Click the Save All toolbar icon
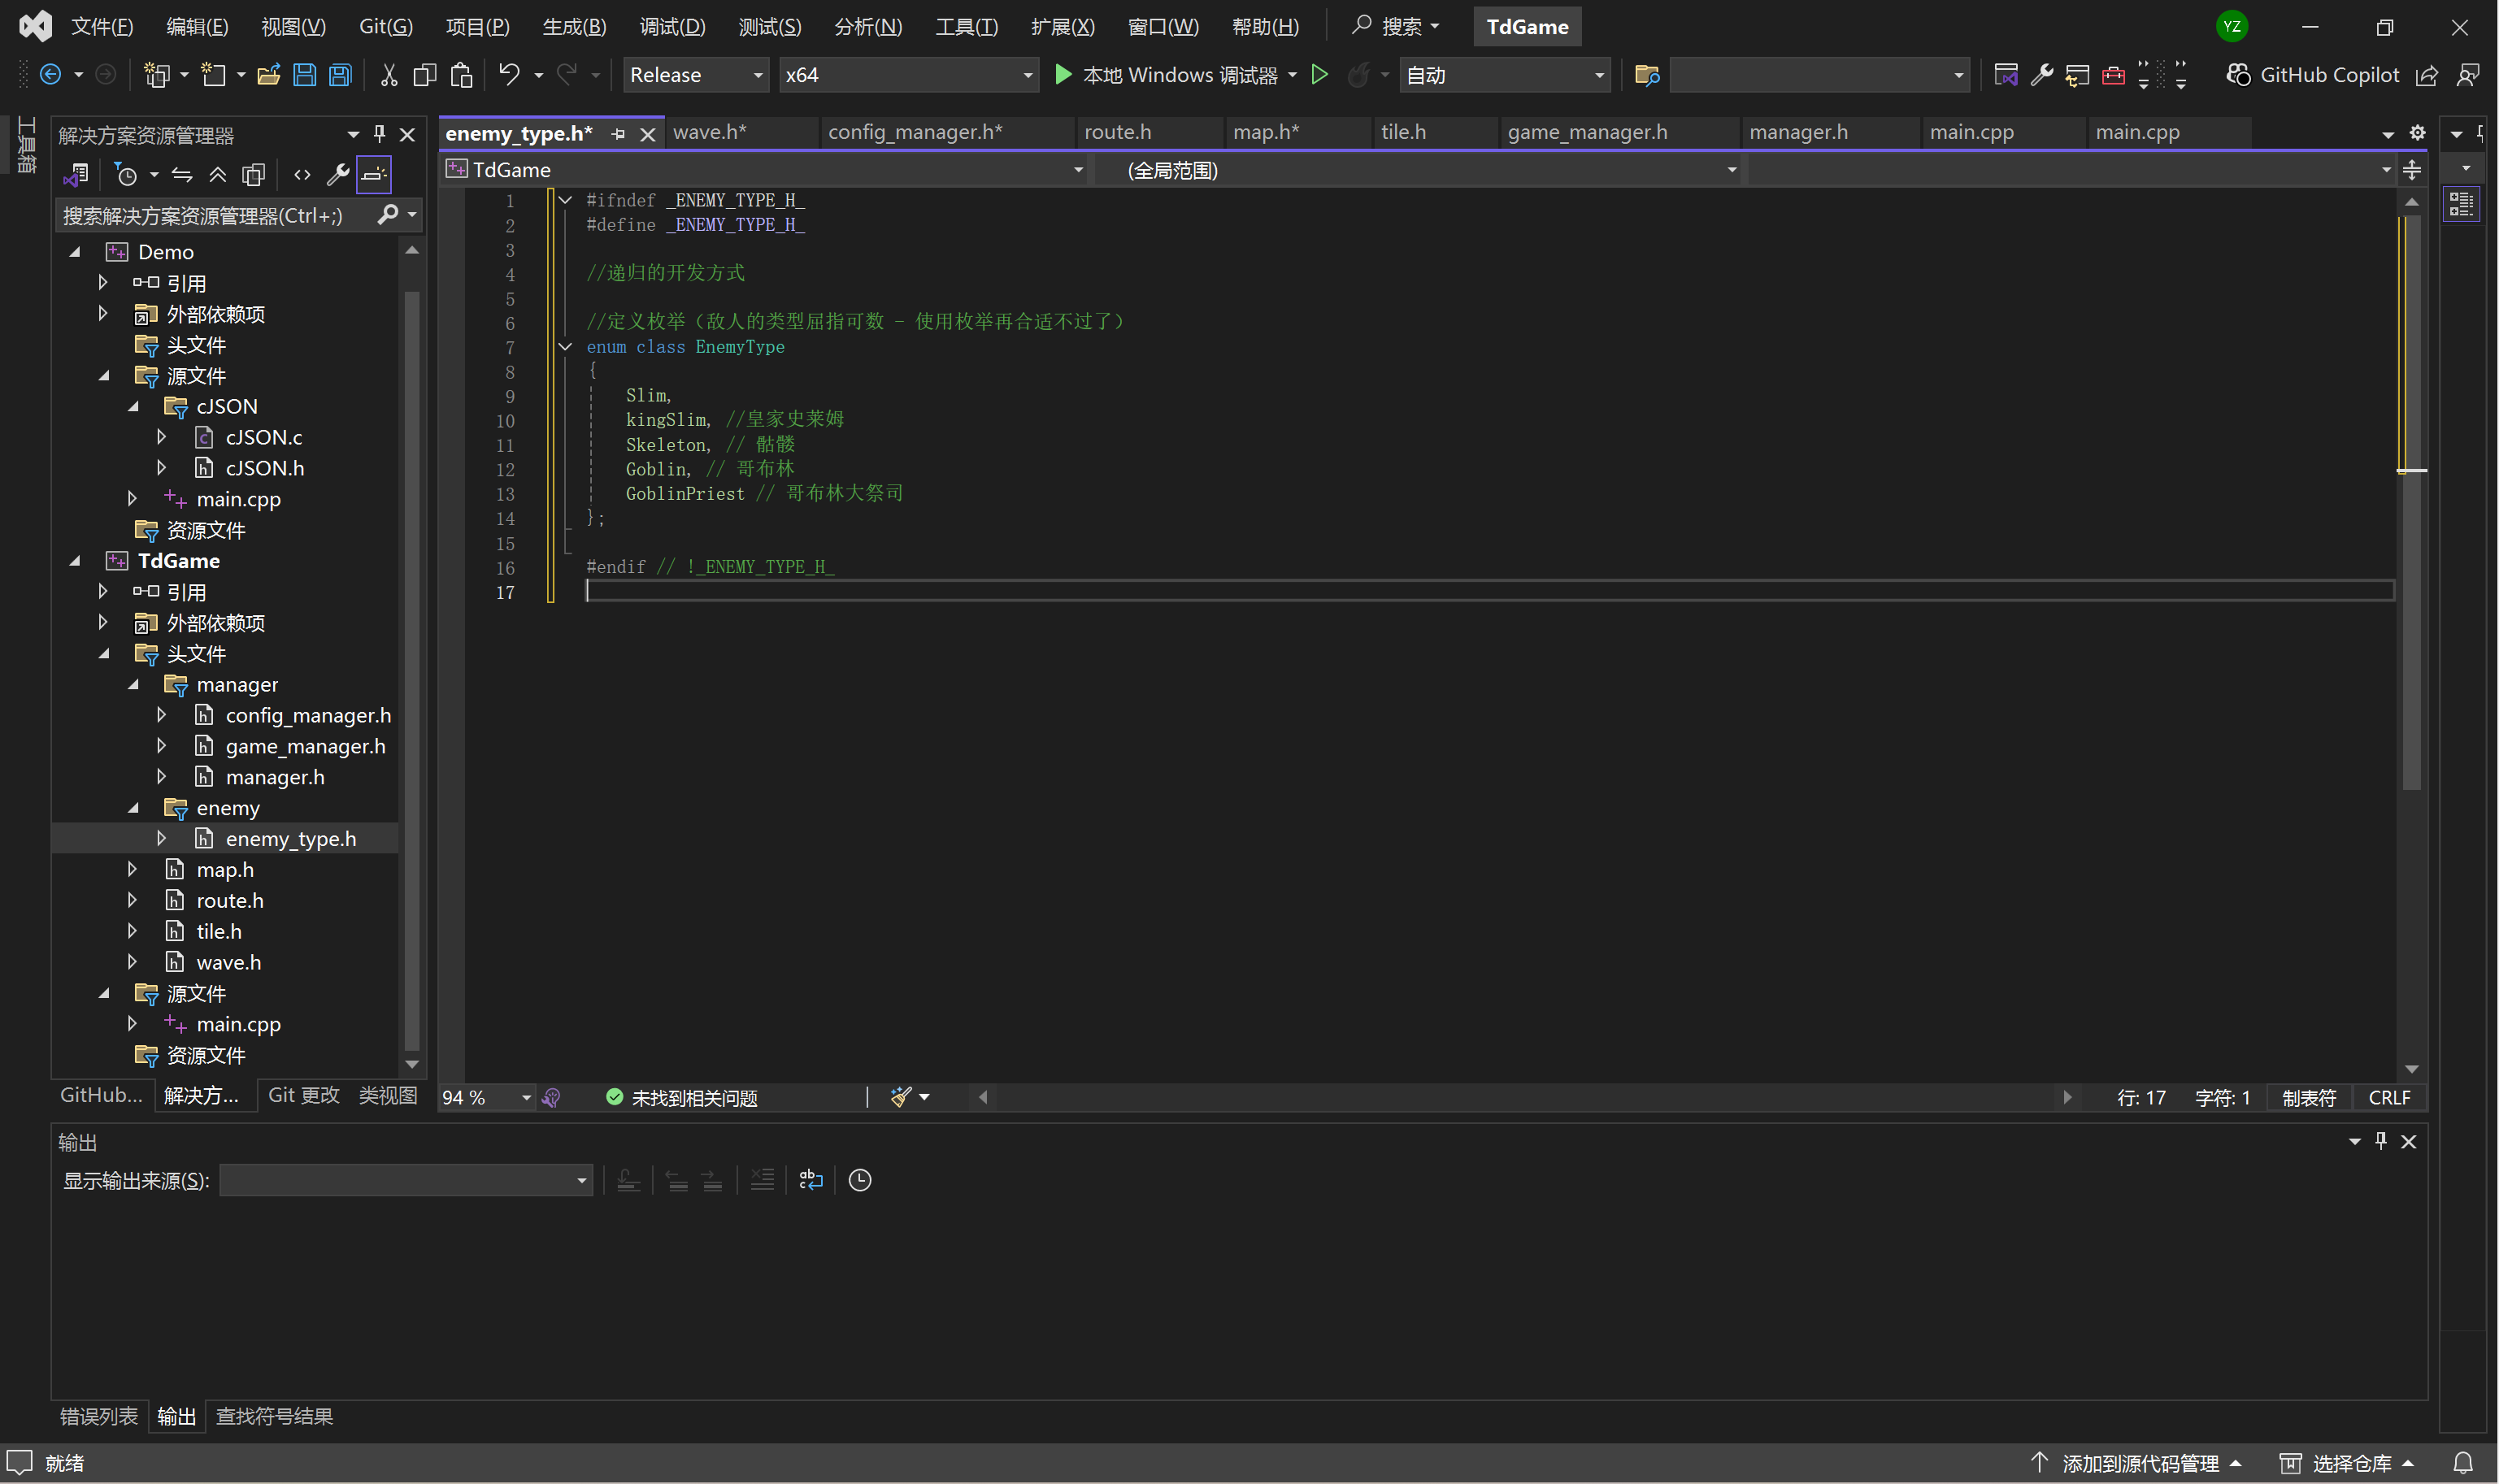The width and height of the screenshot is (2499, 1484). [x=340, y=75]
